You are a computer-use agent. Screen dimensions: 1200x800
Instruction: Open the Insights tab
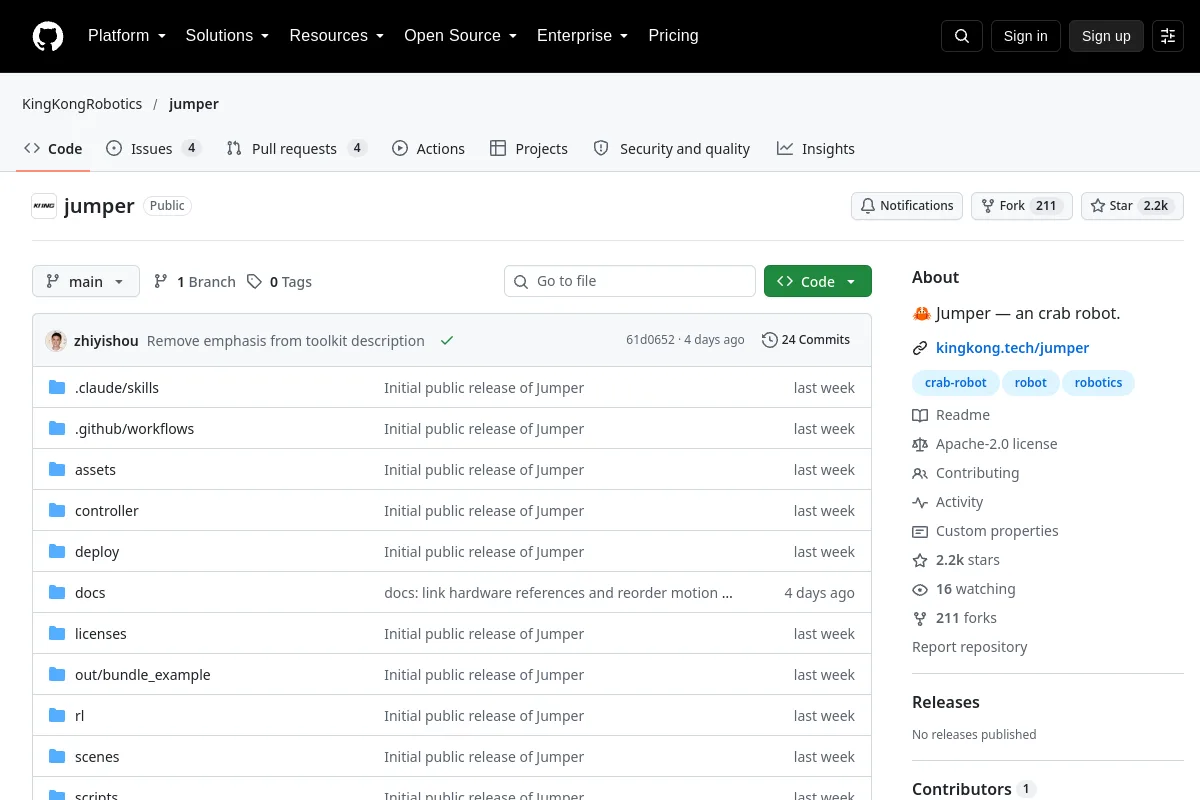pos(816,148)
